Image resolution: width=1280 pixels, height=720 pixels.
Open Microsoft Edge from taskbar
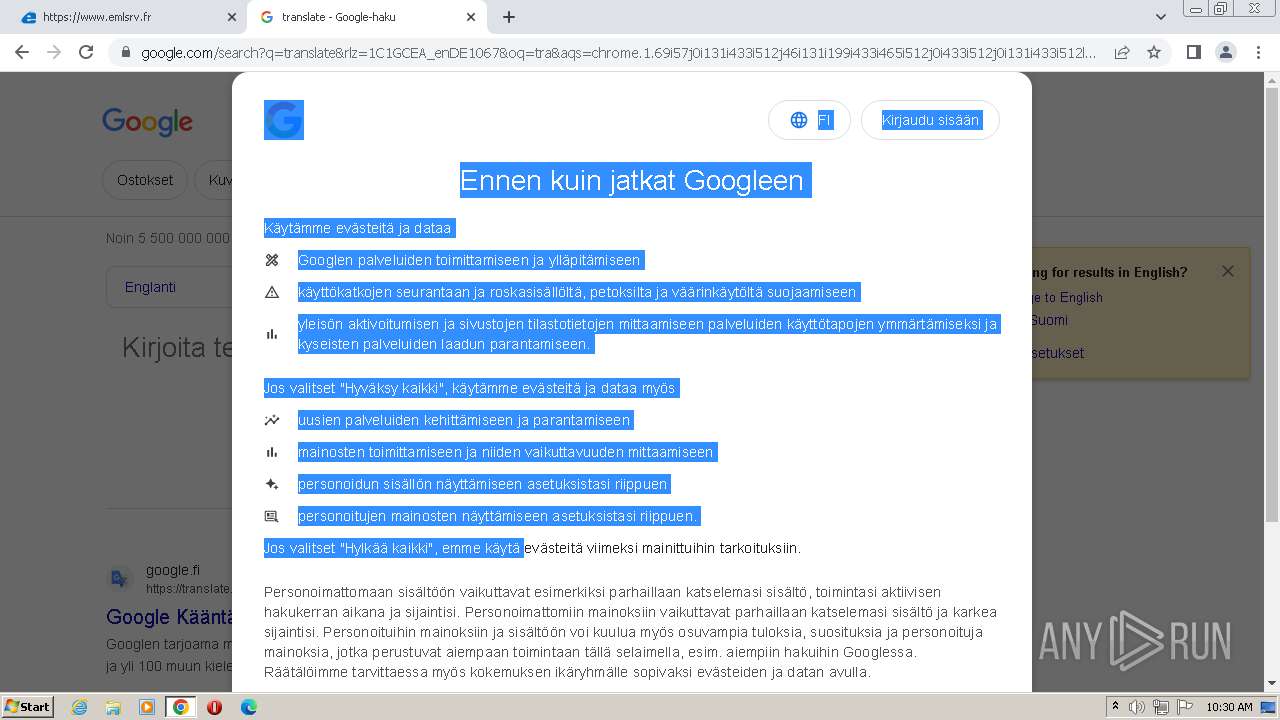coord(248,707)
